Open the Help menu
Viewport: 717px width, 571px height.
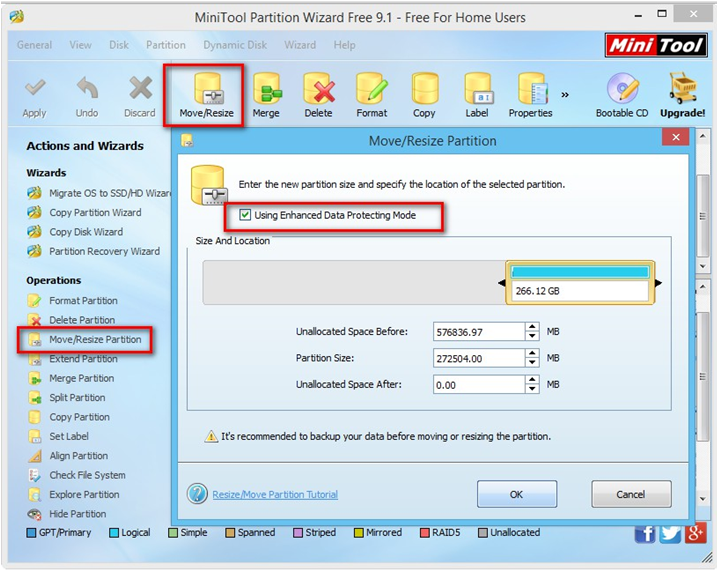[x=344, y=45]
